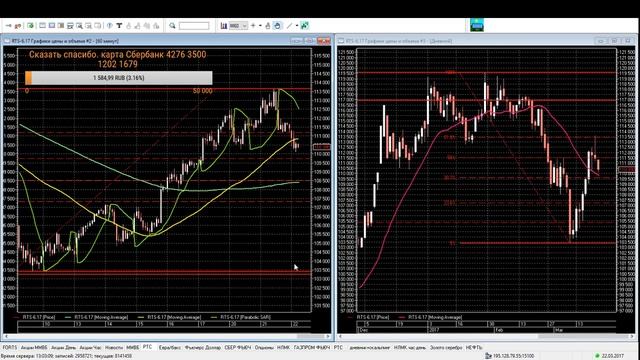
Task: Click left chart scrollbar left arrow
Action: tap(6, 336)
